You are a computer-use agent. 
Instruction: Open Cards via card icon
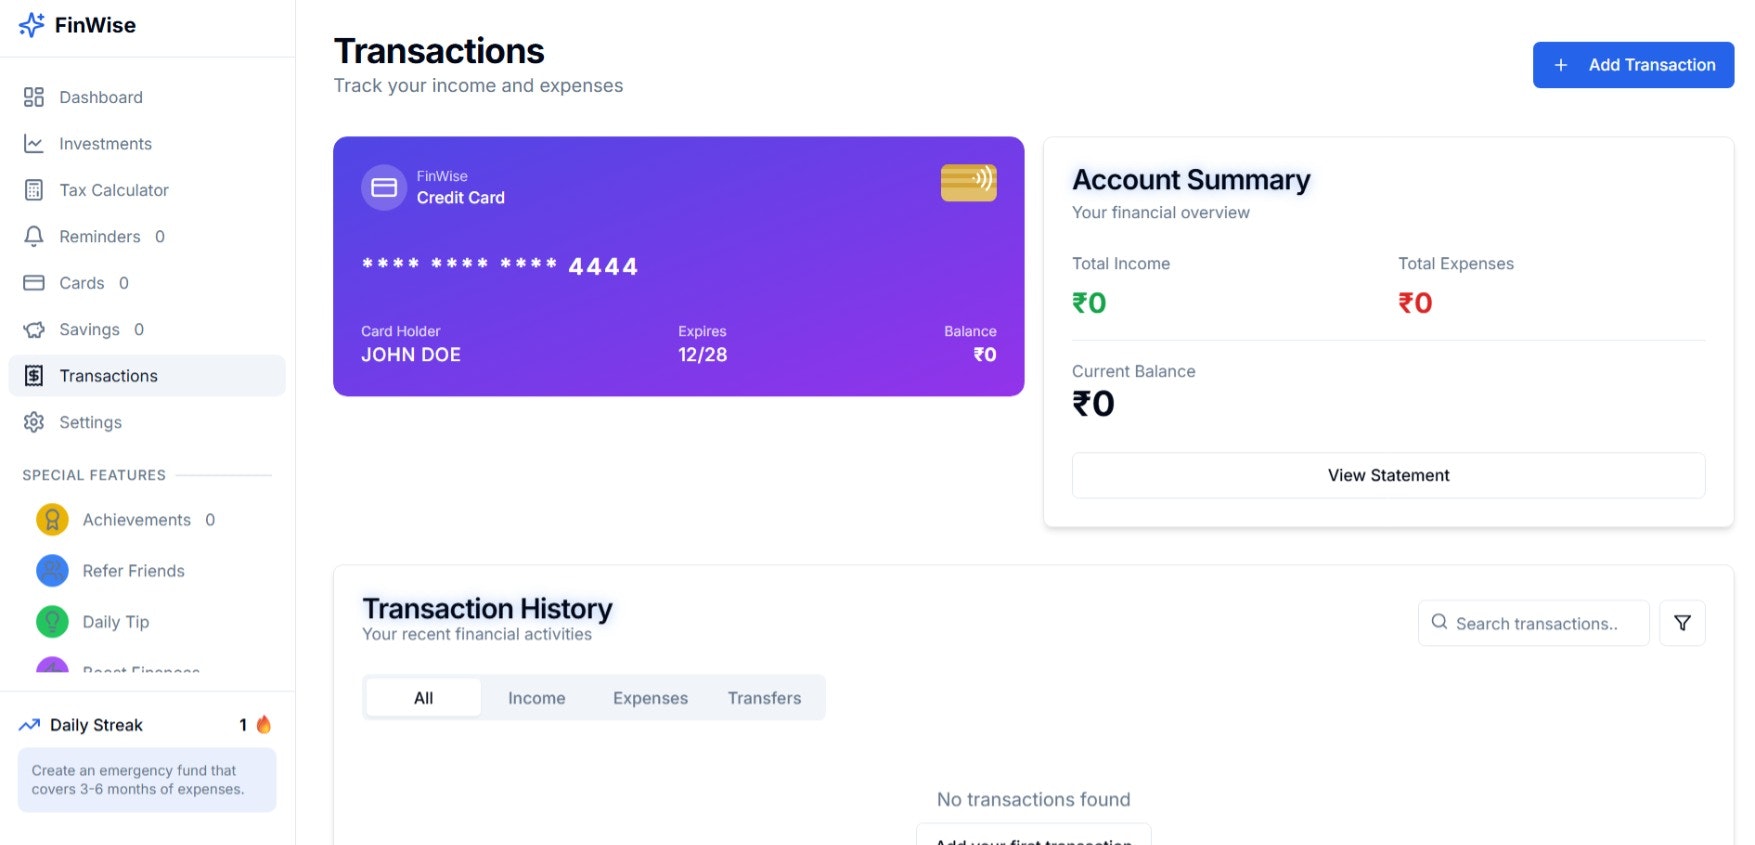(34, 283)
